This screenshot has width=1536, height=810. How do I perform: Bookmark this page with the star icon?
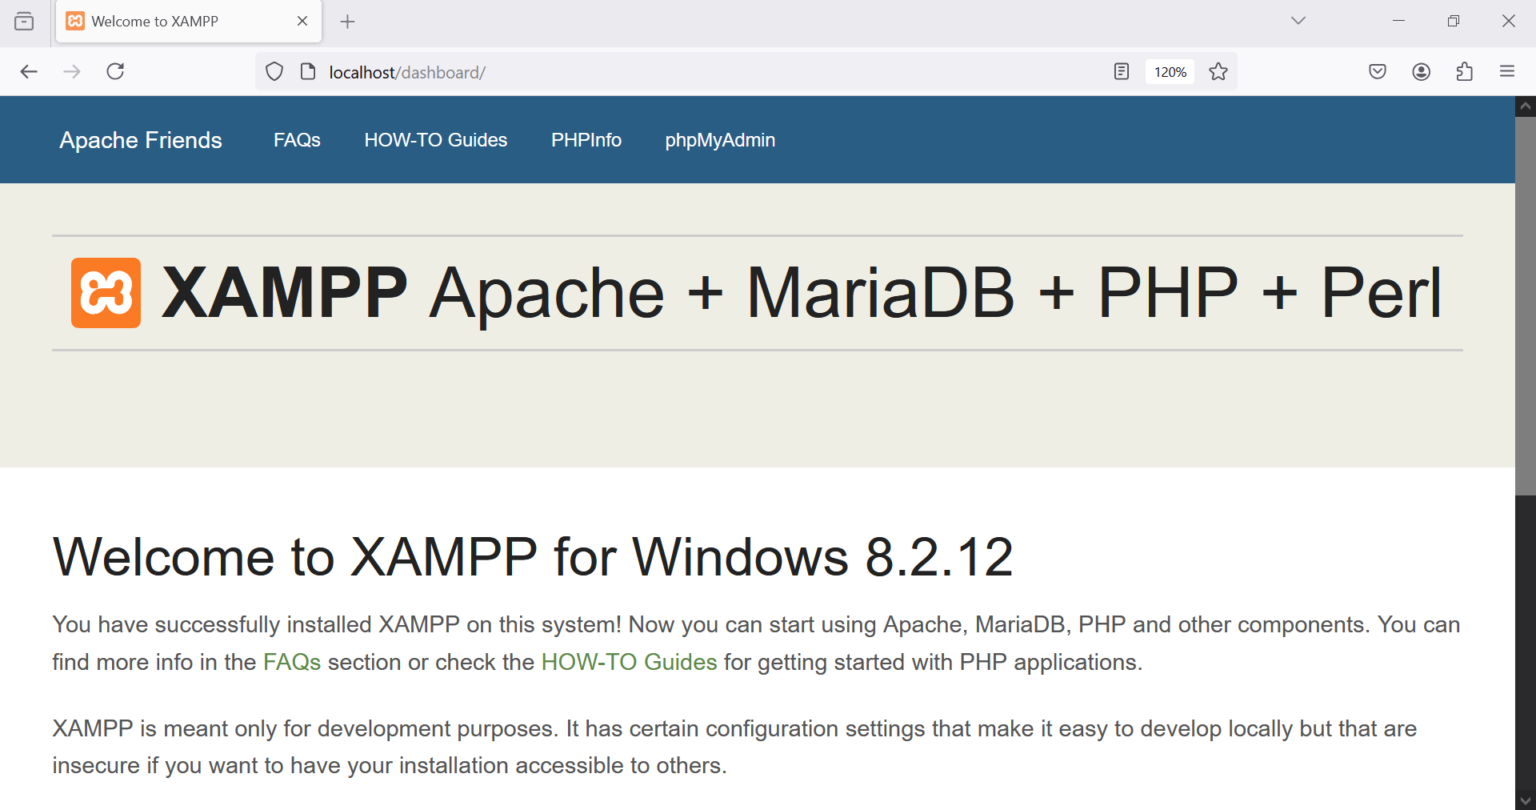click(1218, 71)
